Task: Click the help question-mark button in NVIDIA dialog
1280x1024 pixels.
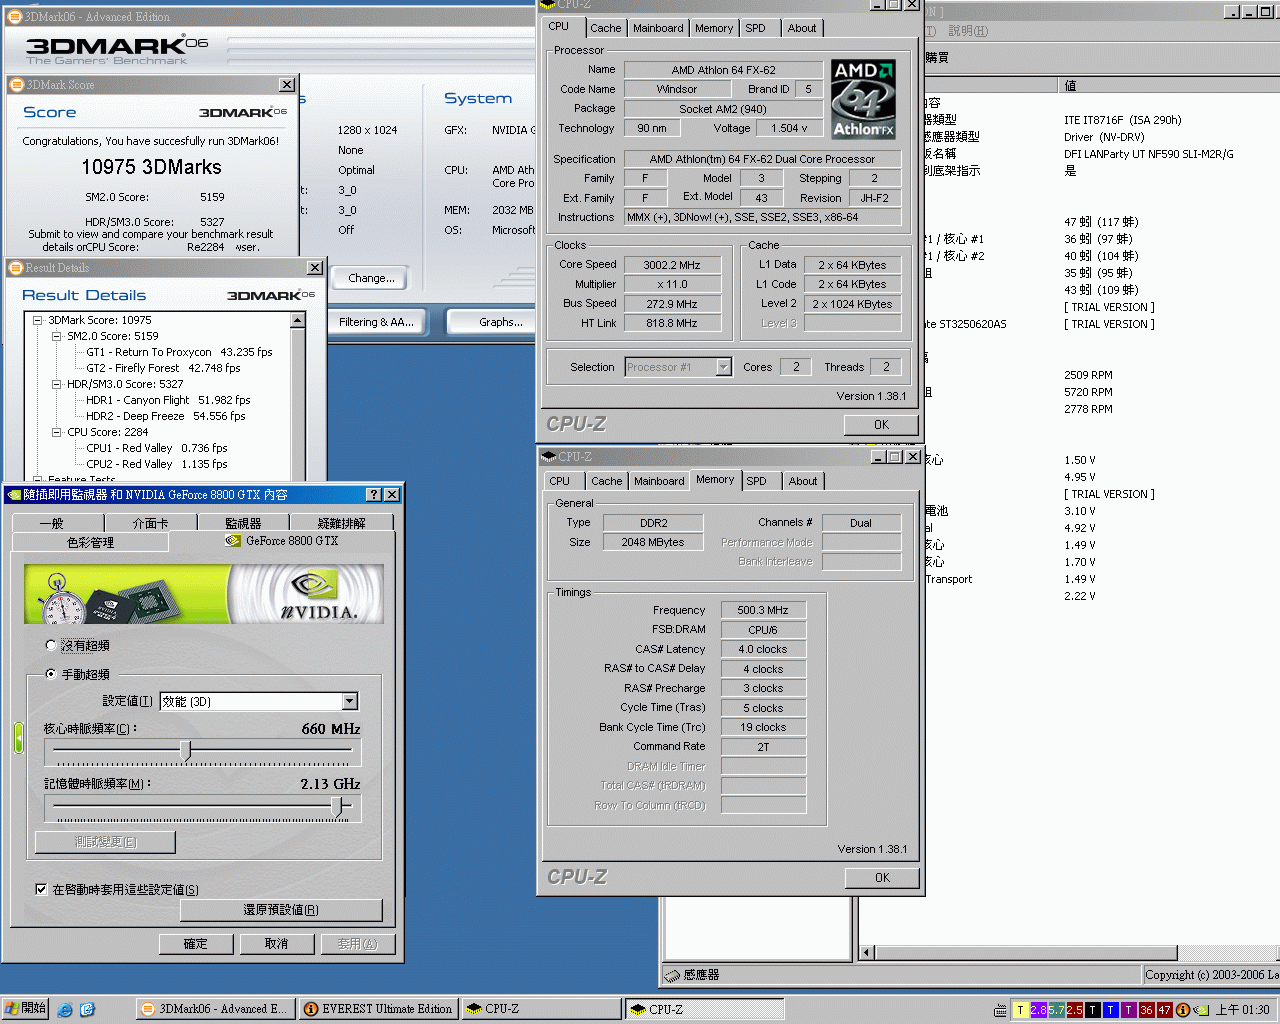Action: [x=373, y=495]
